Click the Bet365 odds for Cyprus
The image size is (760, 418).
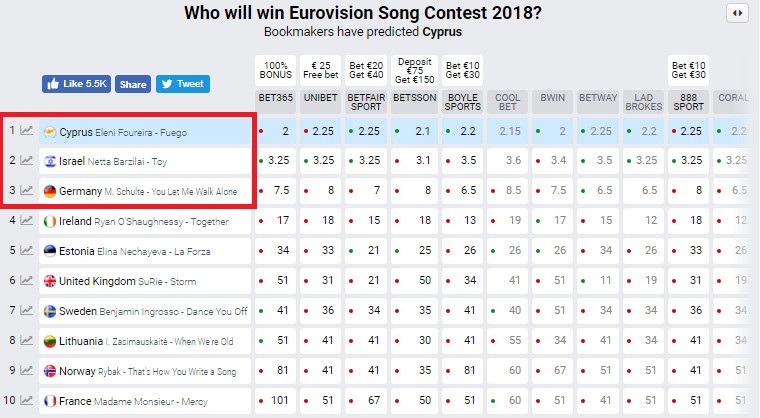[x=275, y=131]
